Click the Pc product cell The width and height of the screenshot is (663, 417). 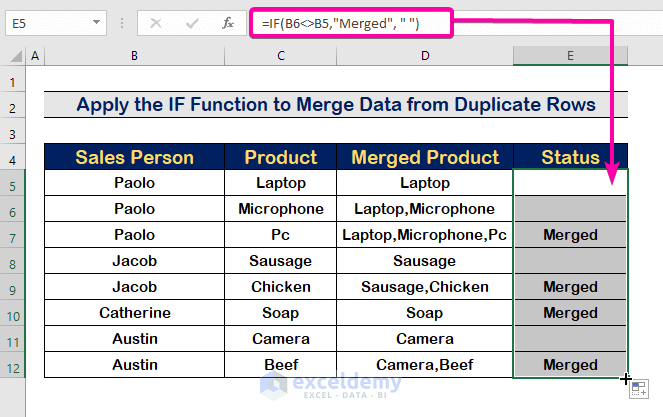point(281,235)
